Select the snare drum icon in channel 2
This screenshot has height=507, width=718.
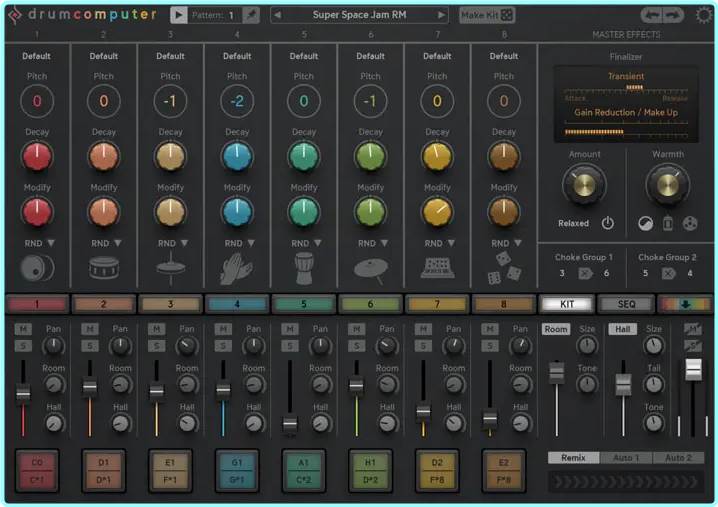(x=104, y=268)
